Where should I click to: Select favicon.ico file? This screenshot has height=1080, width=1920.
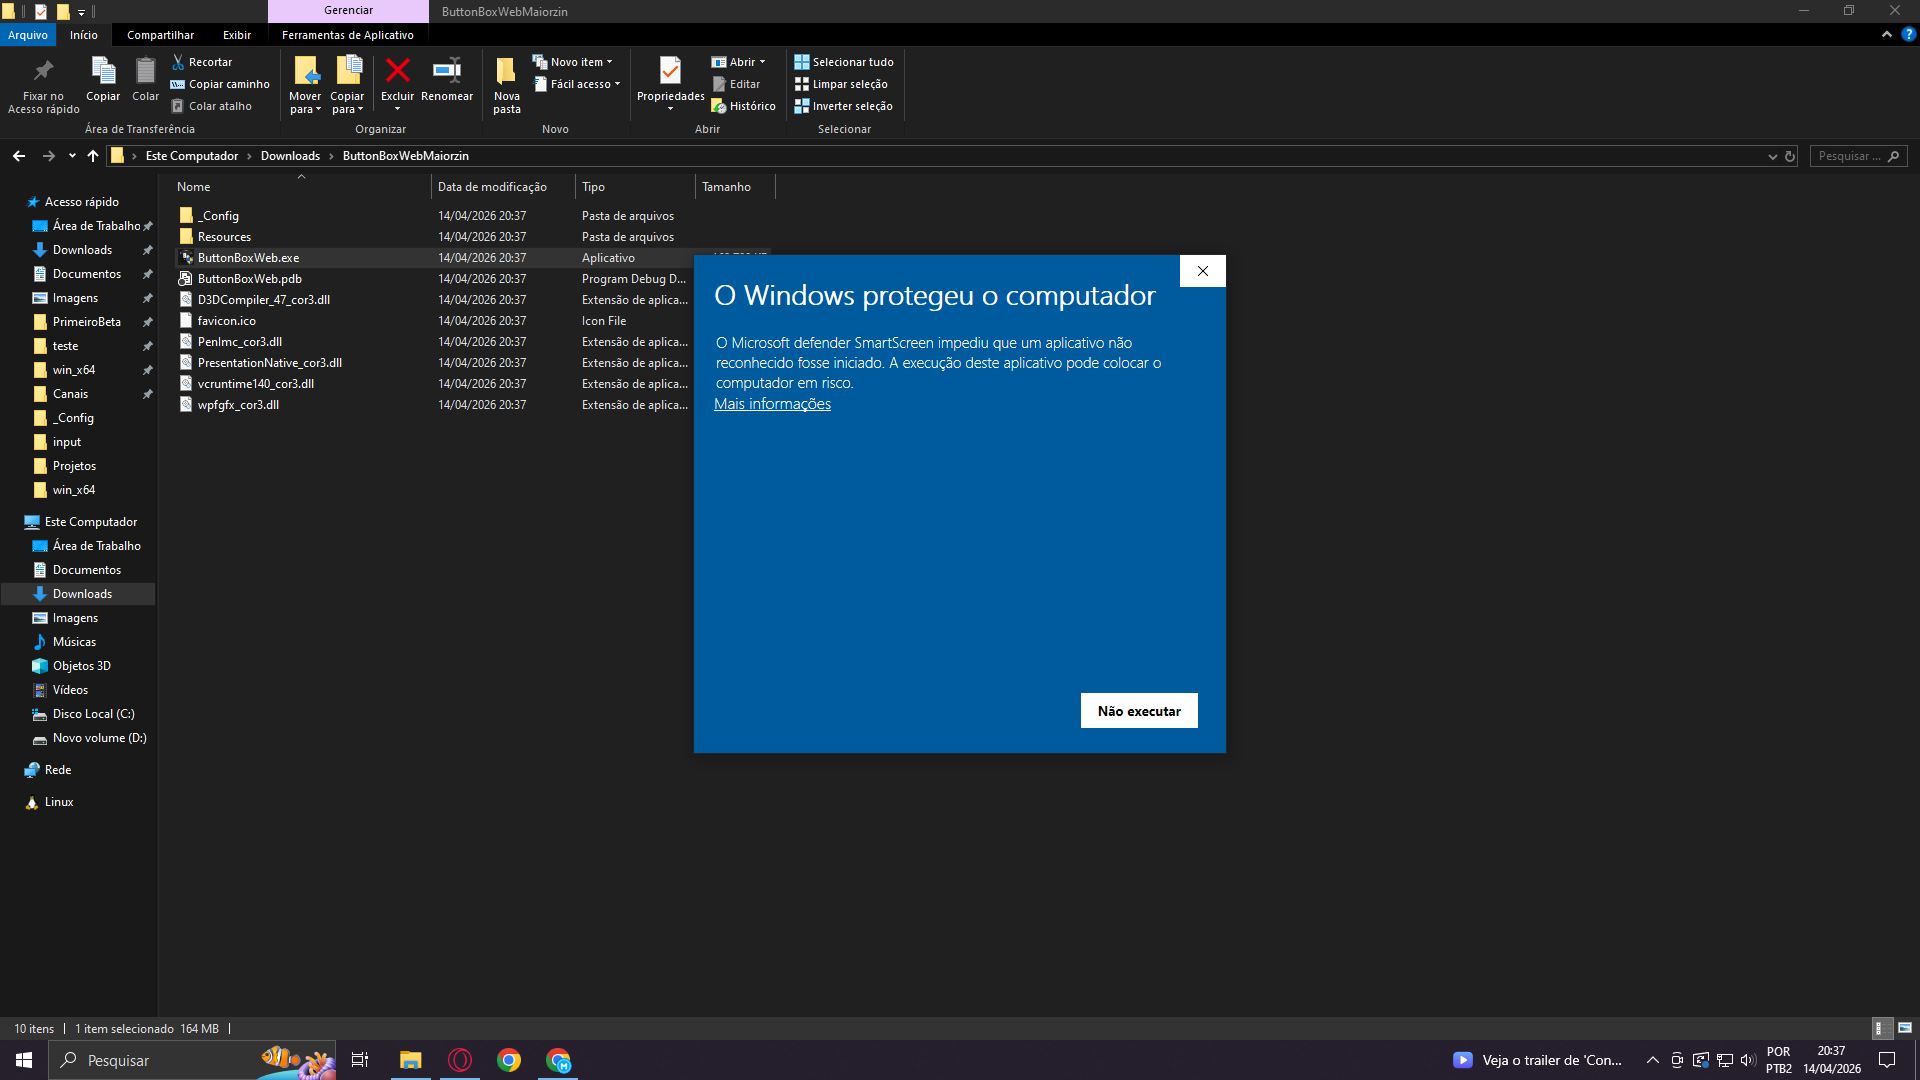click(x=227, y=321)
